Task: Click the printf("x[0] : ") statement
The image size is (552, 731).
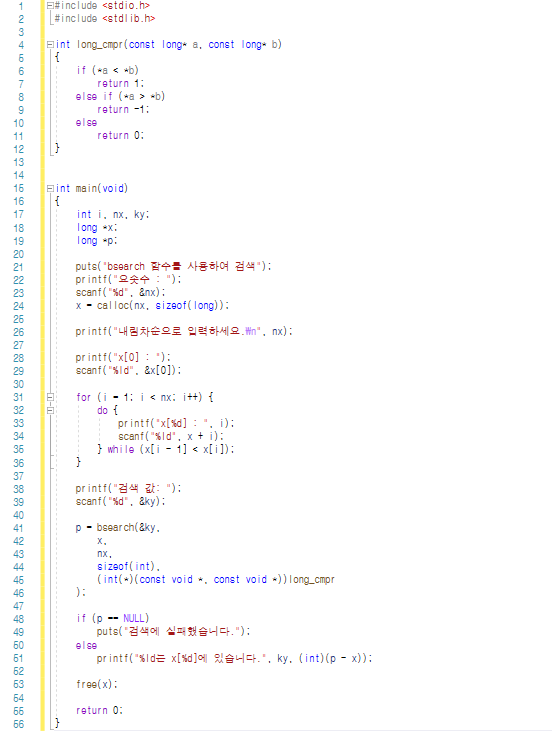Action: click(x=123, y=358)
